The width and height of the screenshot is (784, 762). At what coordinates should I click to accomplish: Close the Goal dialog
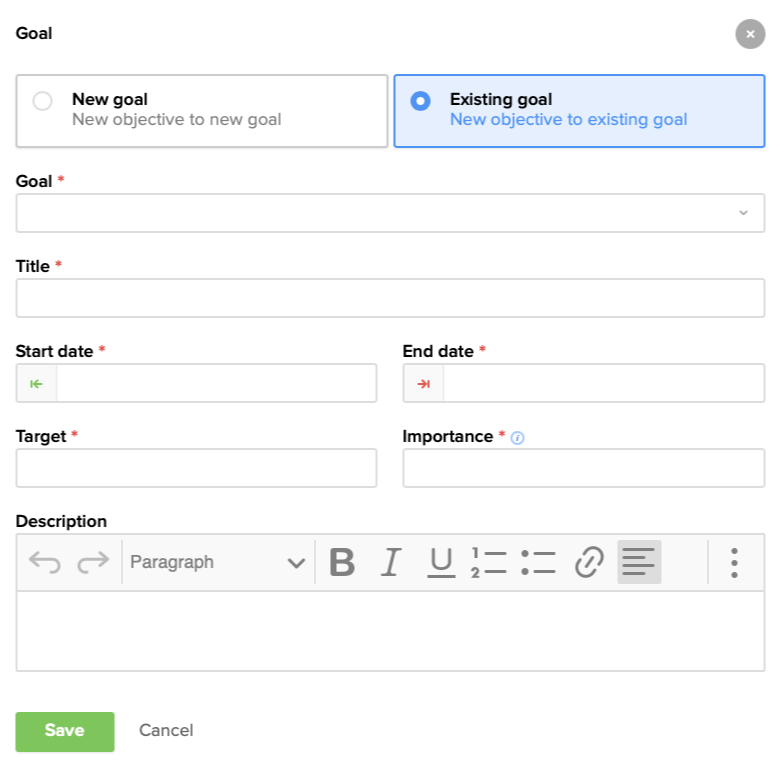click(750, 34)
